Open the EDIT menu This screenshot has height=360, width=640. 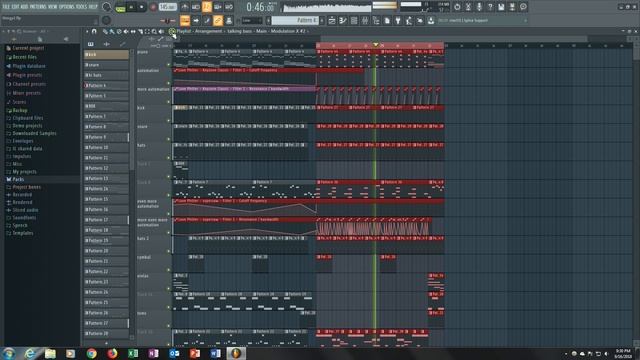click(x=16, y=7)
